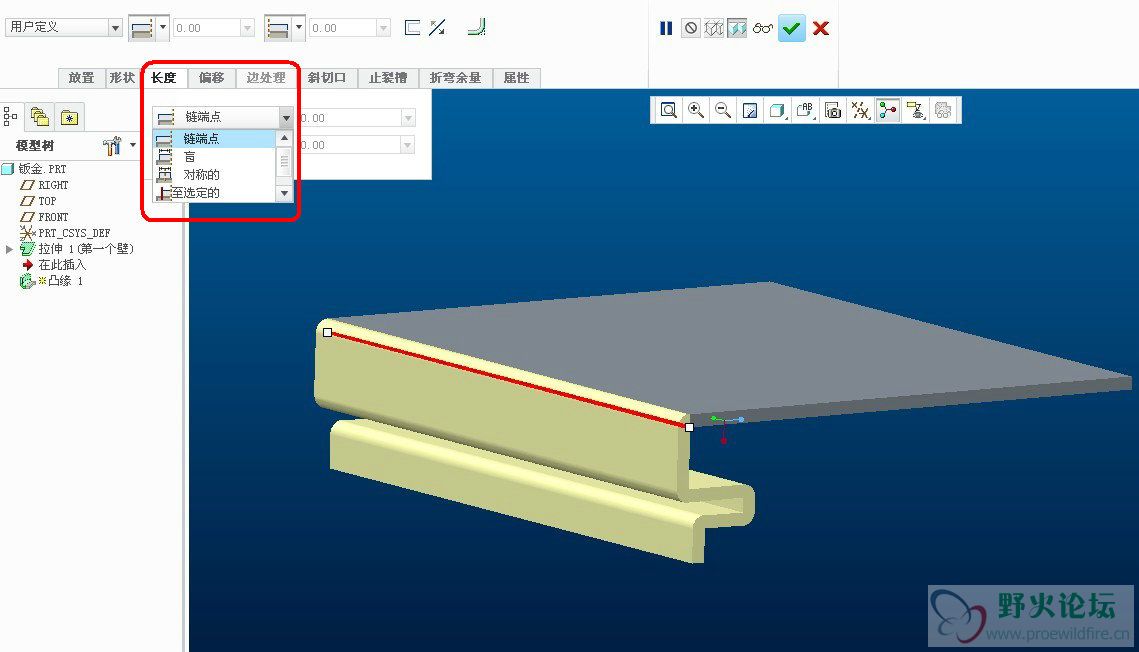The height and width of the screenshot is (652, 1139).
Task: Toggle the glasses verify preview mode
Action: [763, 28]
